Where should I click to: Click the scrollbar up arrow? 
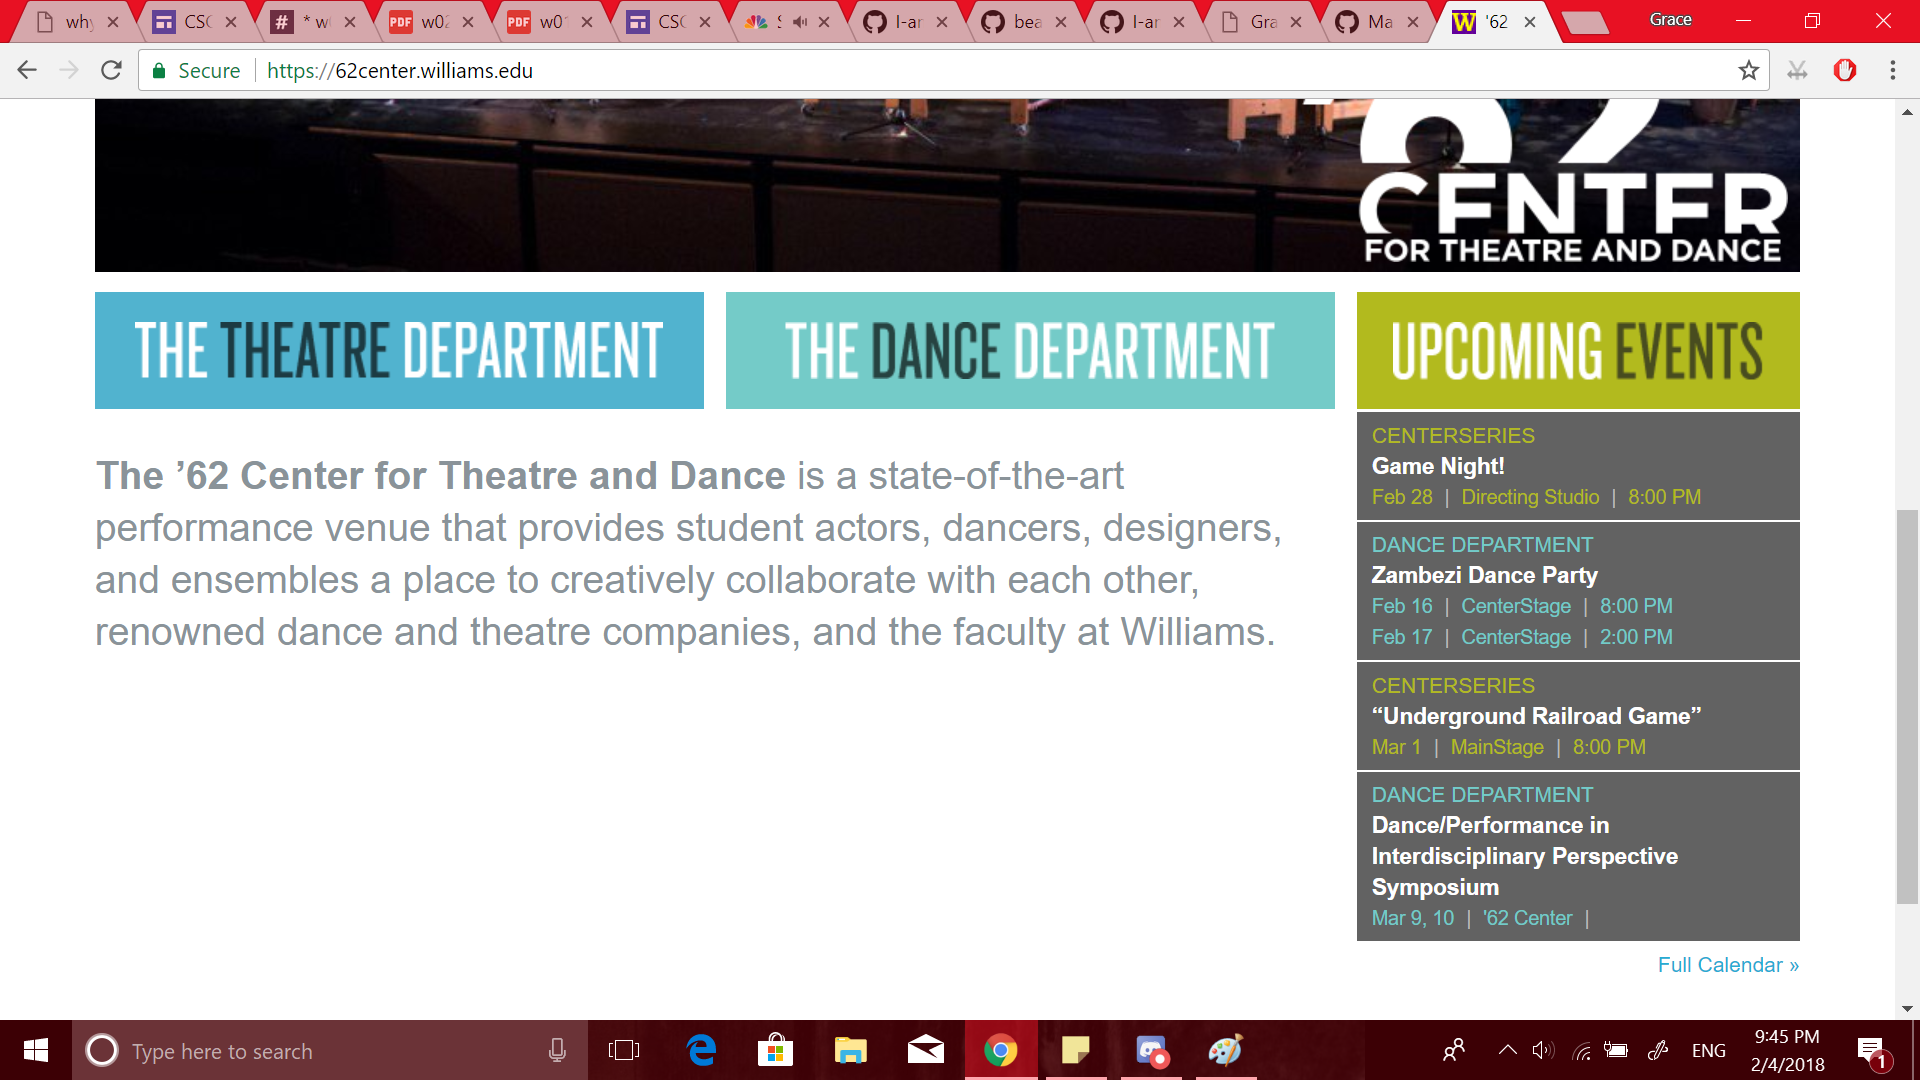click(1907, 112)
